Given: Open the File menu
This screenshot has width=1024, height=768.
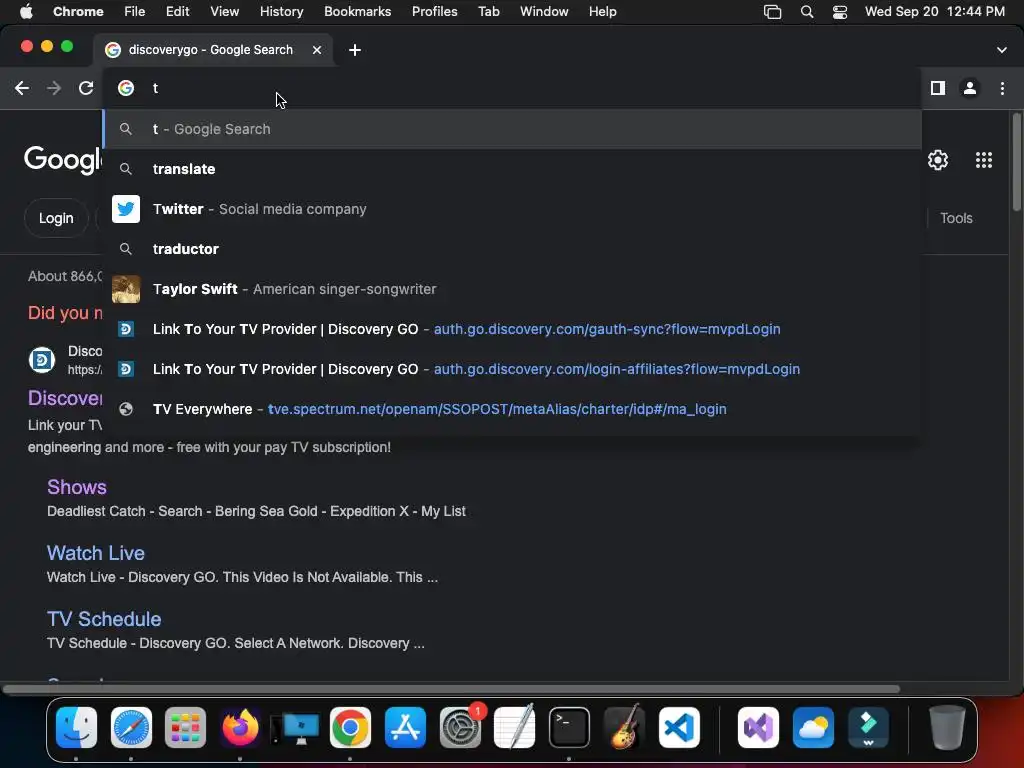Looking at the screenshot, I should [135, 12].
